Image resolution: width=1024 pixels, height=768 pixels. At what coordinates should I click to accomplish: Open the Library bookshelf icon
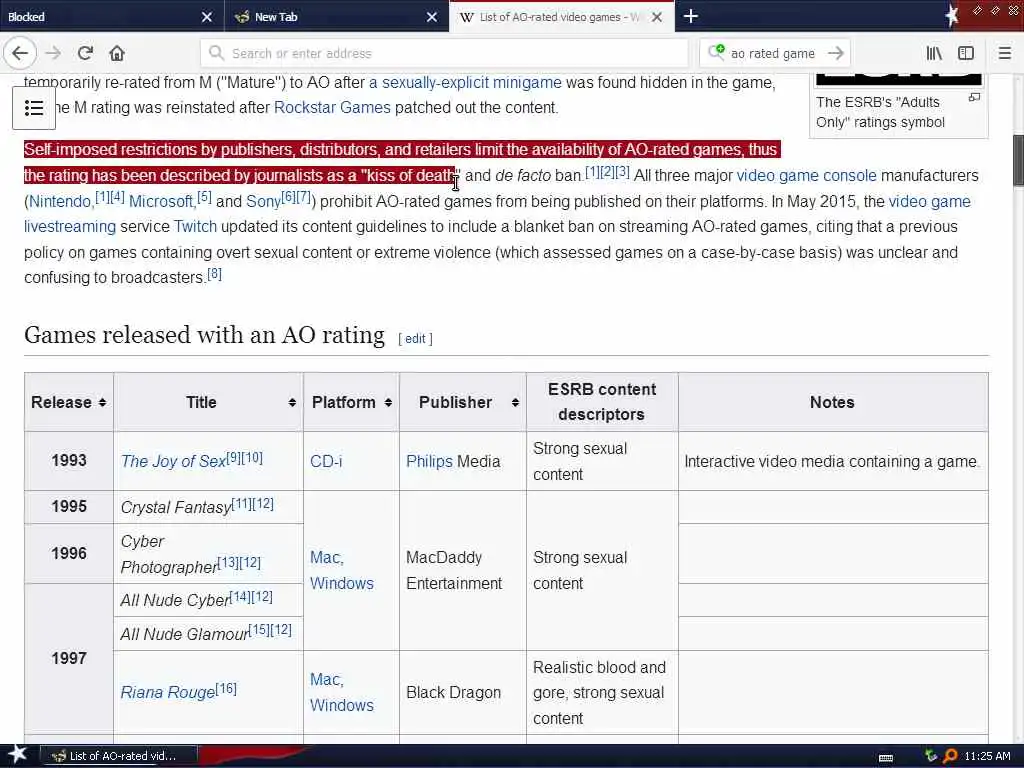(x=934, y=53)
